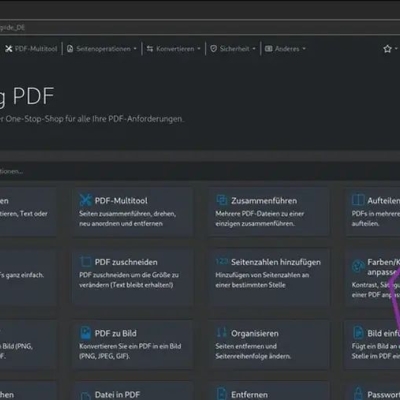400x400 pixels.
Task: Click the card icon beside Anderes
Action: click(268, 49)
